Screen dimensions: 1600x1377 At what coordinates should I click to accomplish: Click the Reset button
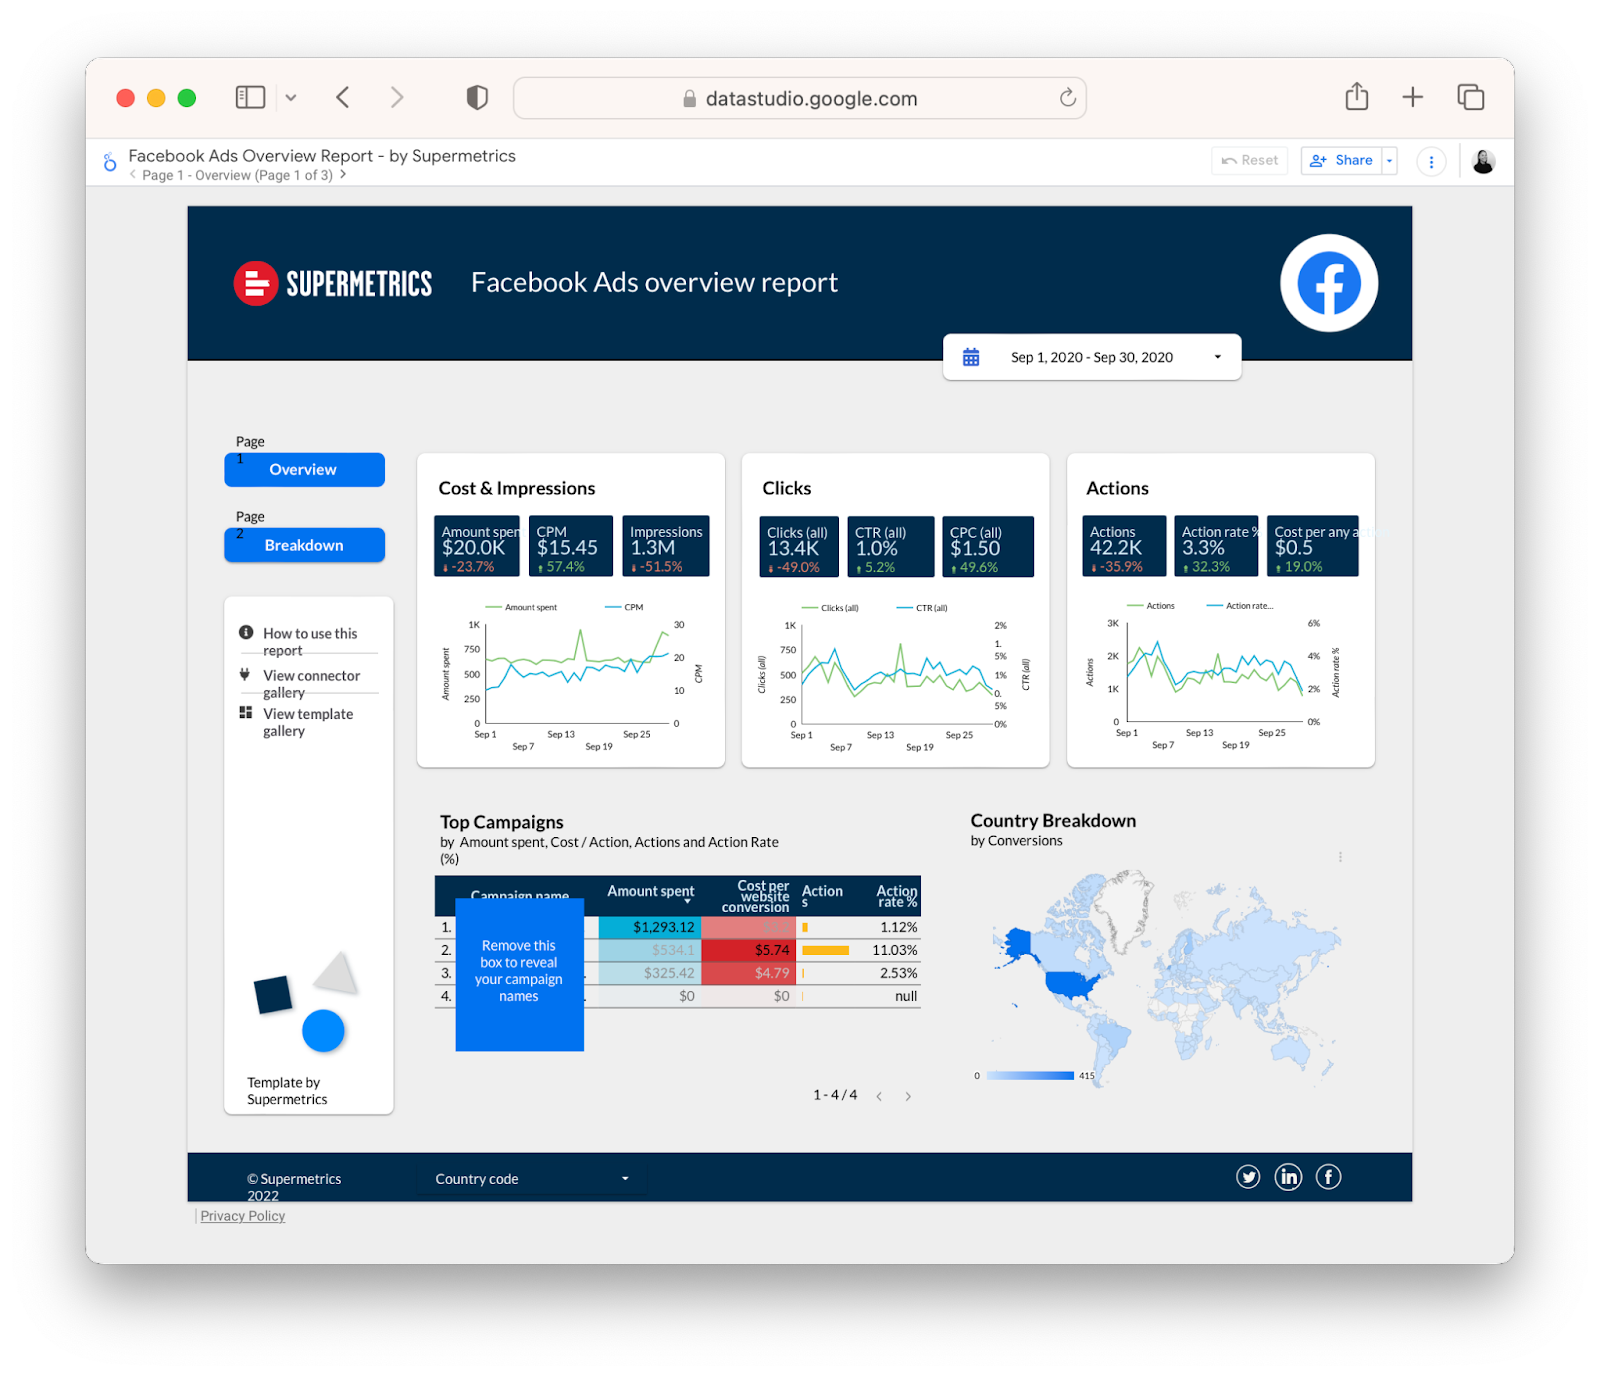[1249, 161]
